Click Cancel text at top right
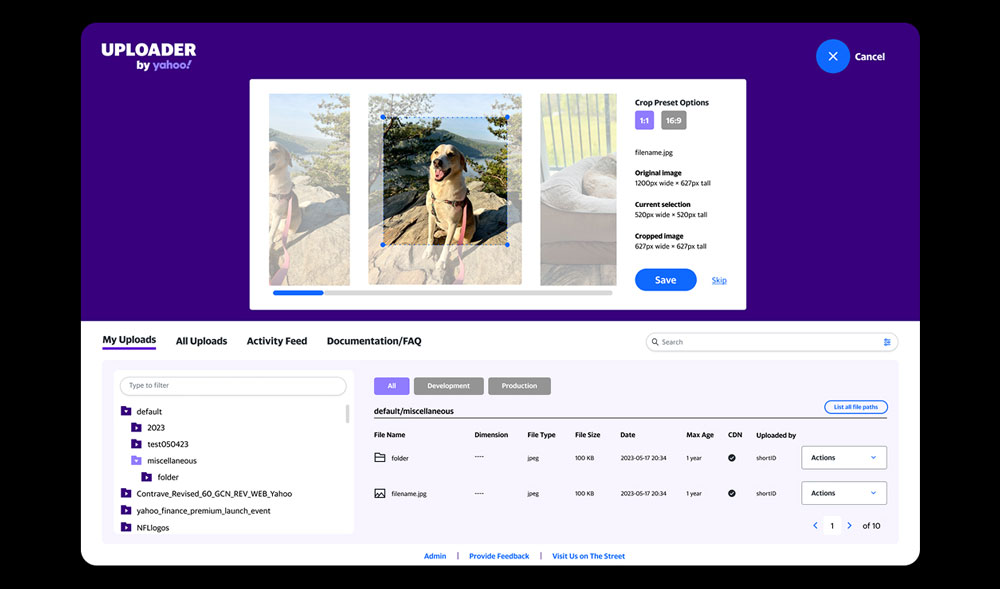The height and width of the screenshot is (589, 1000). pyautogui.click(x=869, y=57)
